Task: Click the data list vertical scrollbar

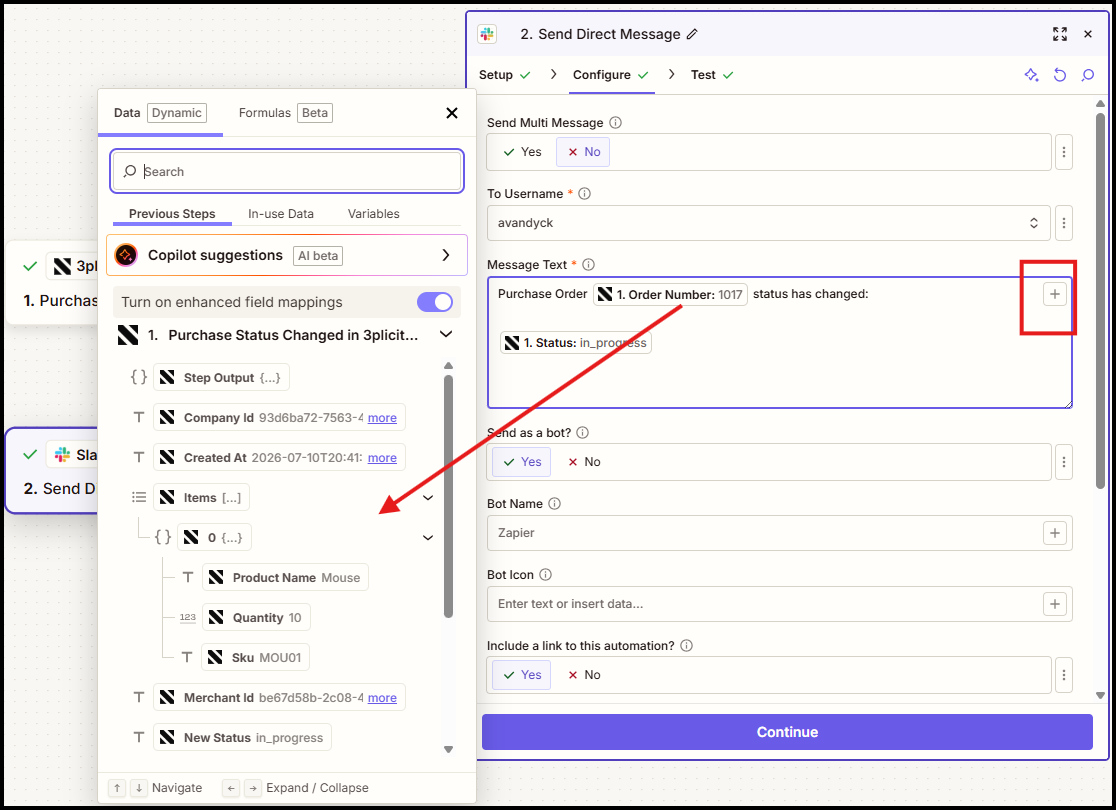Action: (448, 496)
